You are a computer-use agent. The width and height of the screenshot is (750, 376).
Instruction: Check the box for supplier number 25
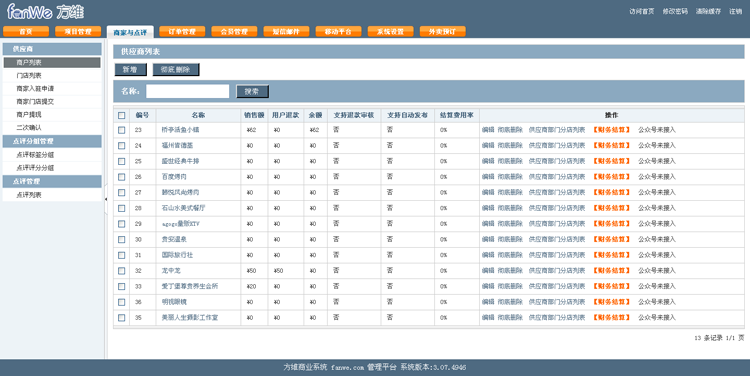[121, 161]
